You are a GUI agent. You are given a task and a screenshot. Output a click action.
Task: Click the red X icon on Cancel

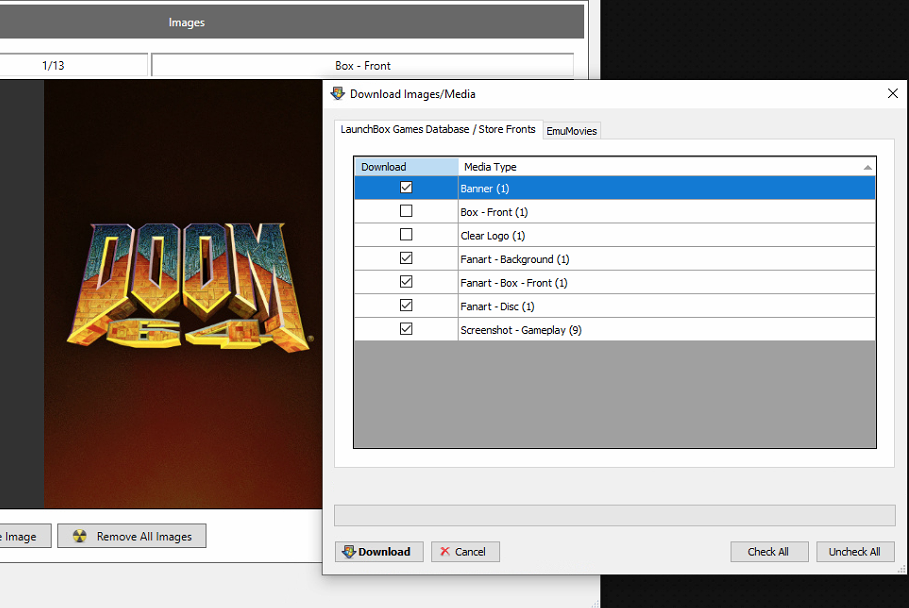pyautogui.click(x=445, y=551)
